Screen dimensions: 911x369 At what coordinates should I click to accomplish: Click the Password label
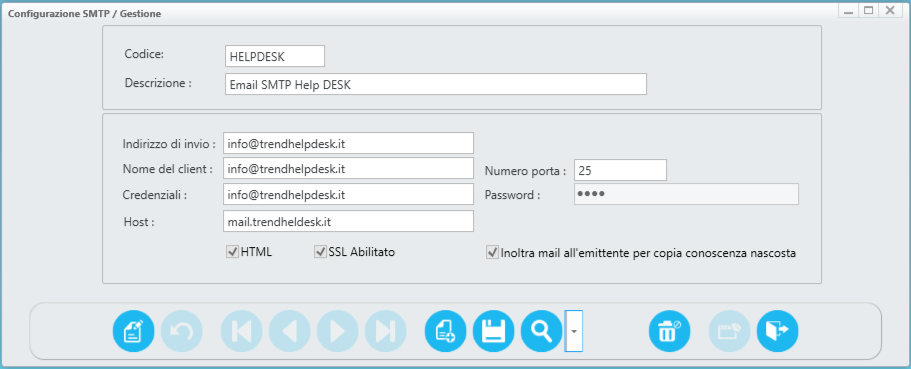pyautogui.click(x=512, y=195)
